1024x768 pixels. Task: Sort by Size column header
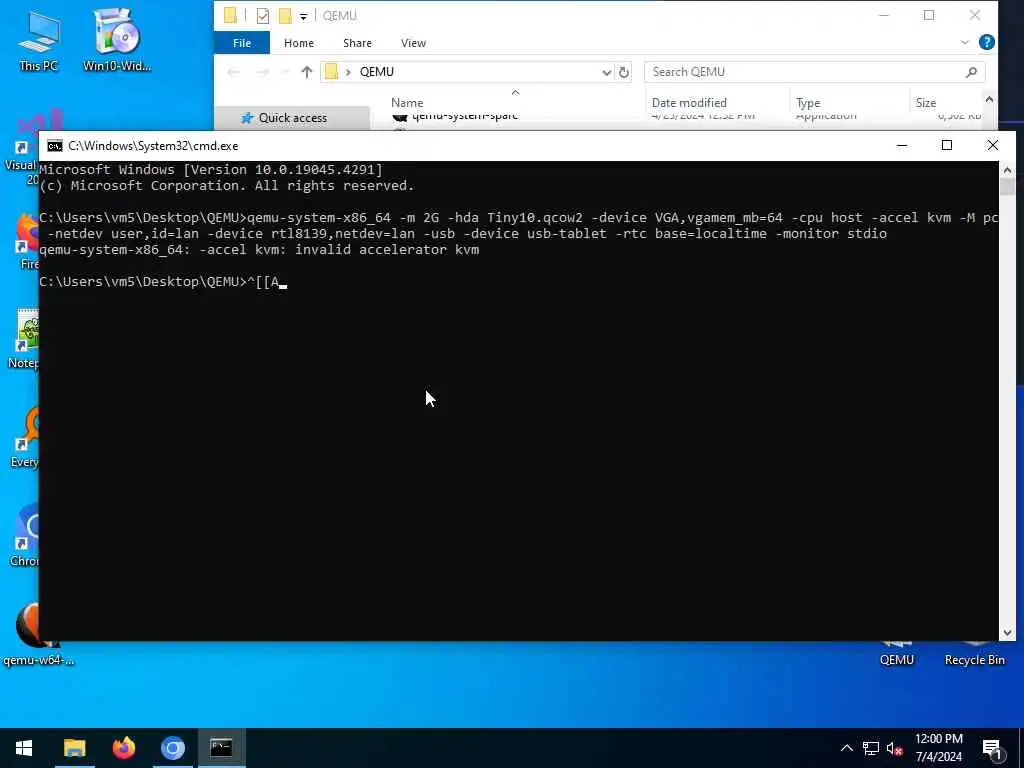(x=925, y=103)
